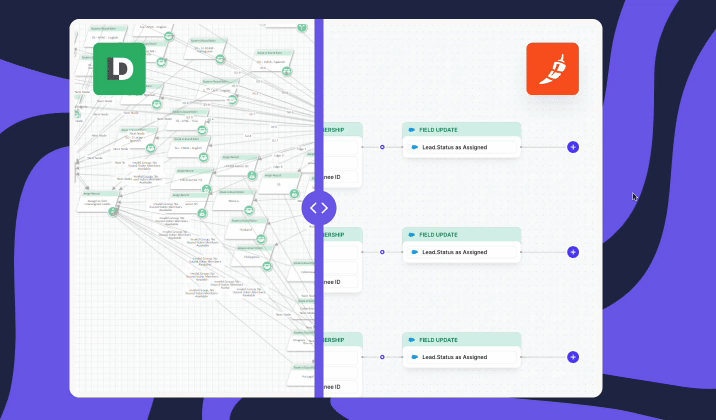Select the Philippines round robin node
Image resolution: width=716 pixels, height=420 pixels.
(253, 256)
